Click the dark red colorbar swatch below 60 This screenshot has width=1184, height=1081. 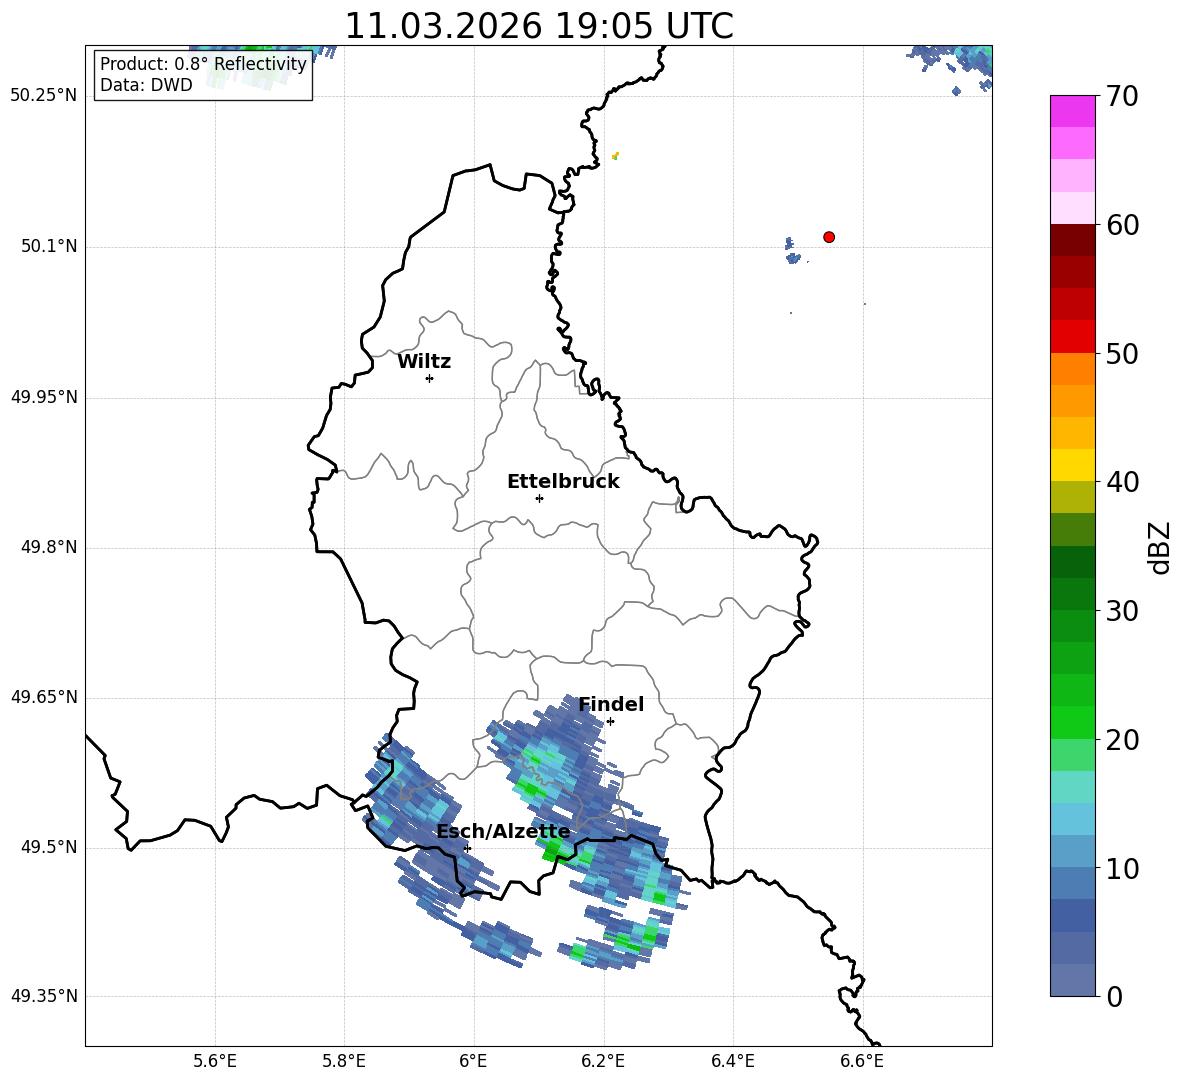(1073, 240)
